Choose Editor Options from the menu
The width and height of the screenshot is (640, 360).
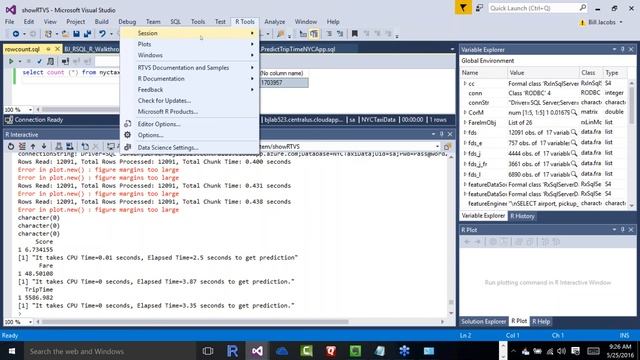189,124
